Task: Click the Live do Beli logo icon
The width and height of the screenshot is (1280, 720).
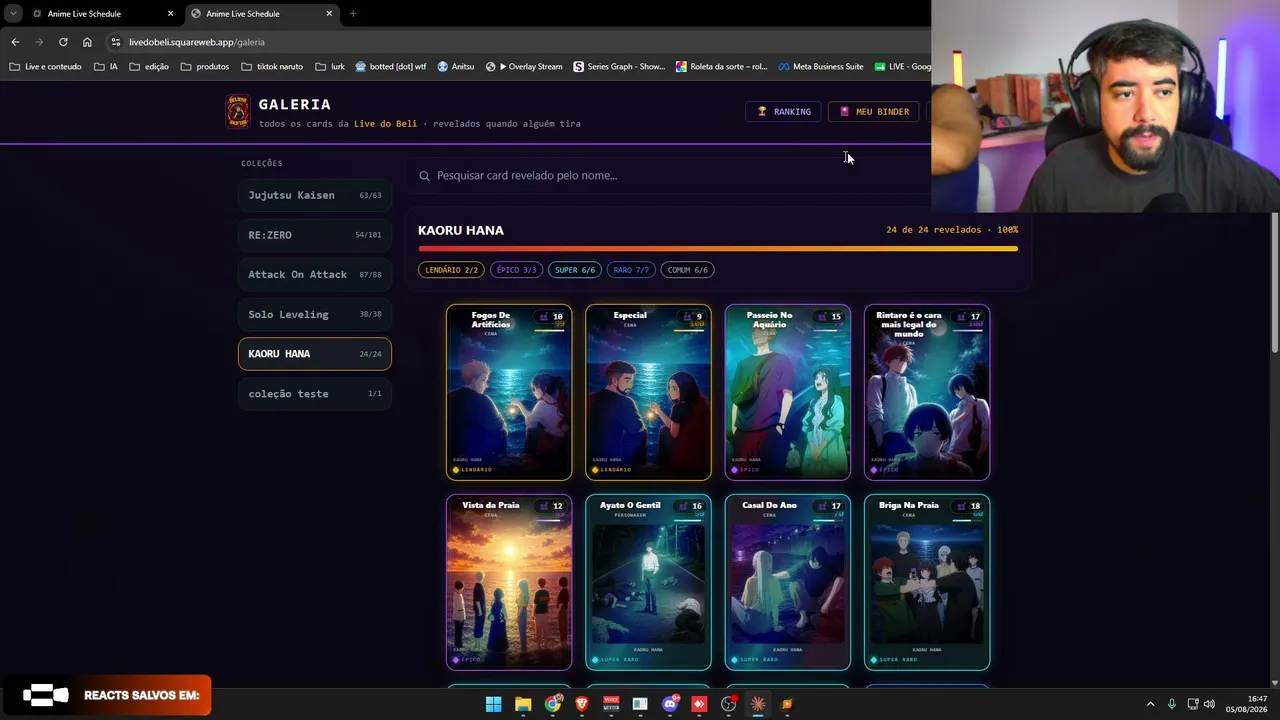Action: [x=238, y=112]
